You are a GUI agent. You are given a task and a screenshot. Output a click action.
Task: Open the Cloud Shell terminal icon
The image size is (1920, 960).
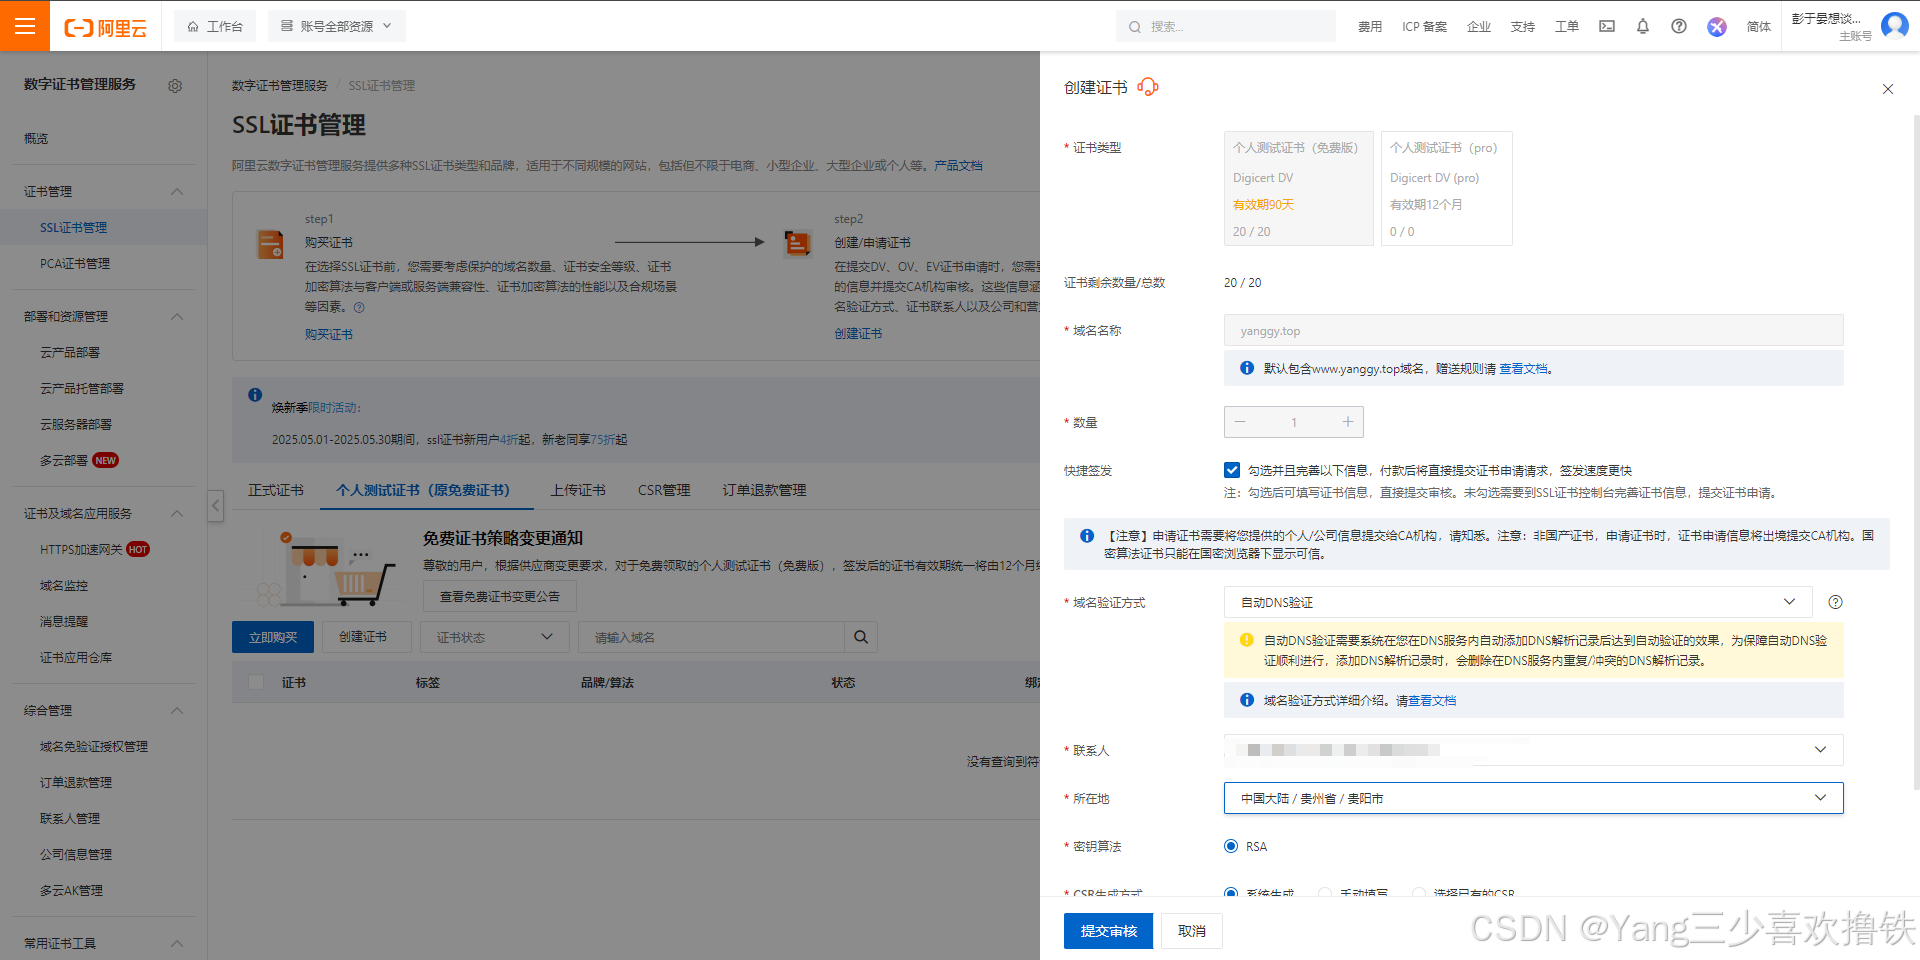click(1607, 26)
